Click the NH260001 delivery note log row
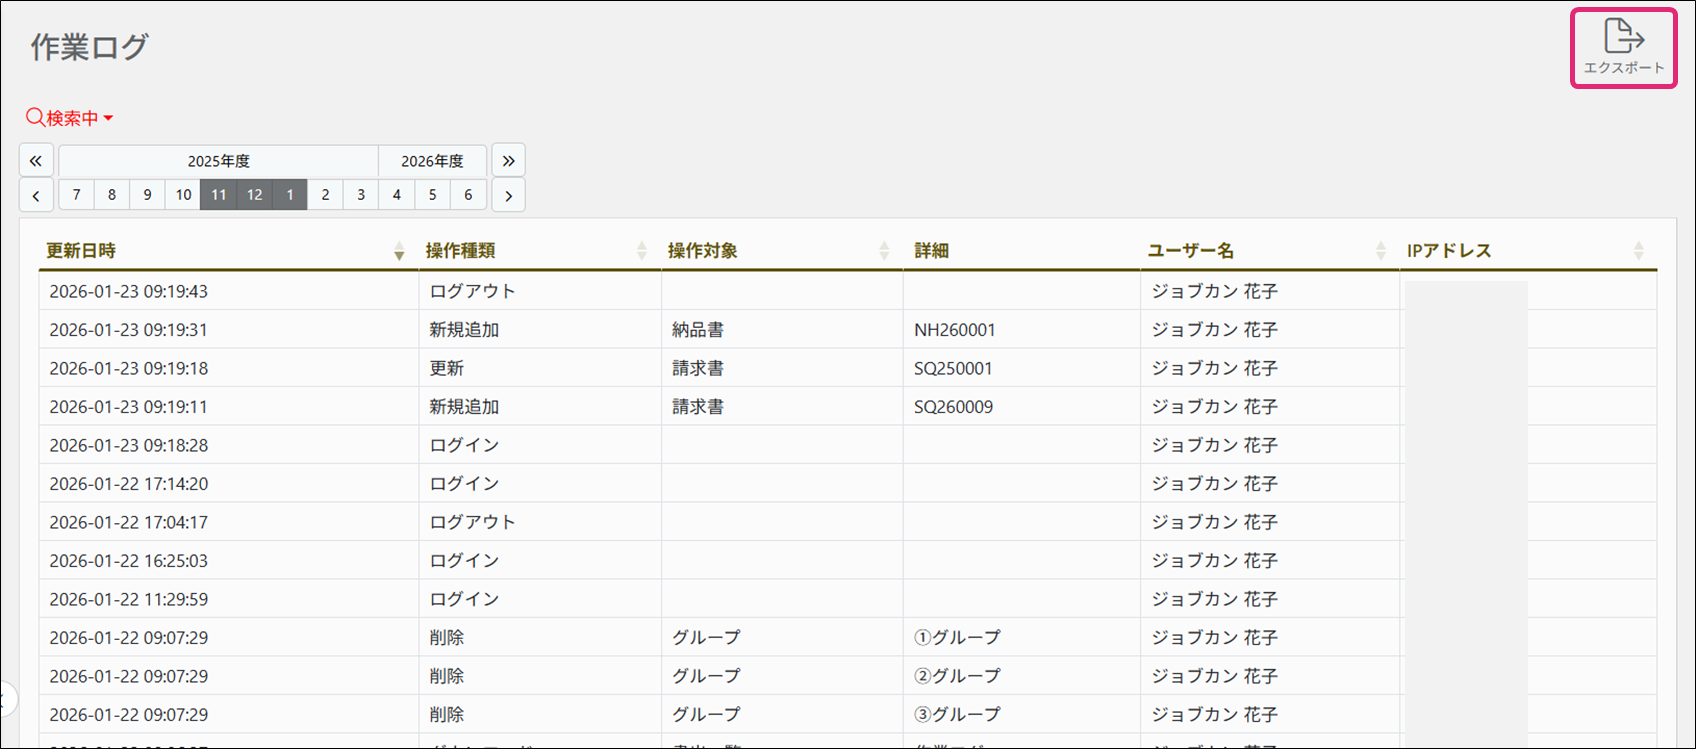This screenshot has width=1696, height=749. tap(954, 330)
